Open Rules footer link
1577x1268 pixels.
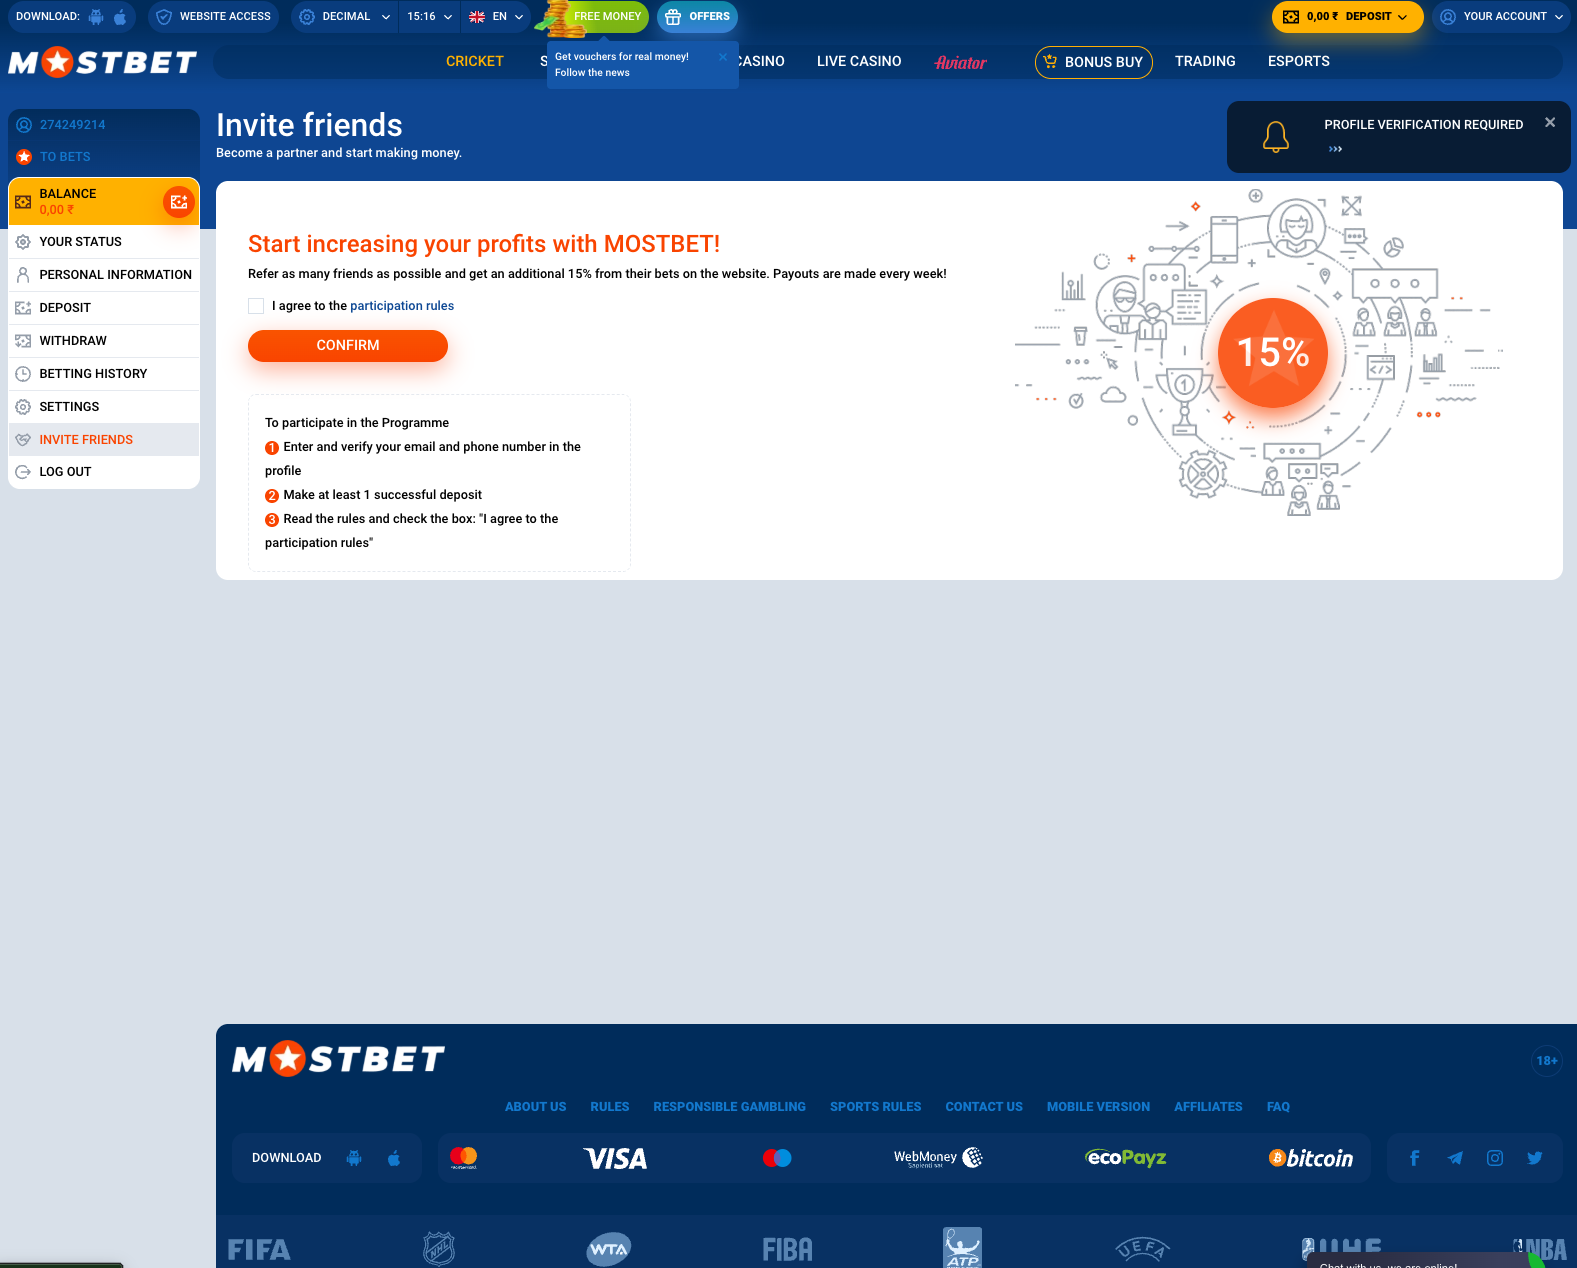(610, 1107)
